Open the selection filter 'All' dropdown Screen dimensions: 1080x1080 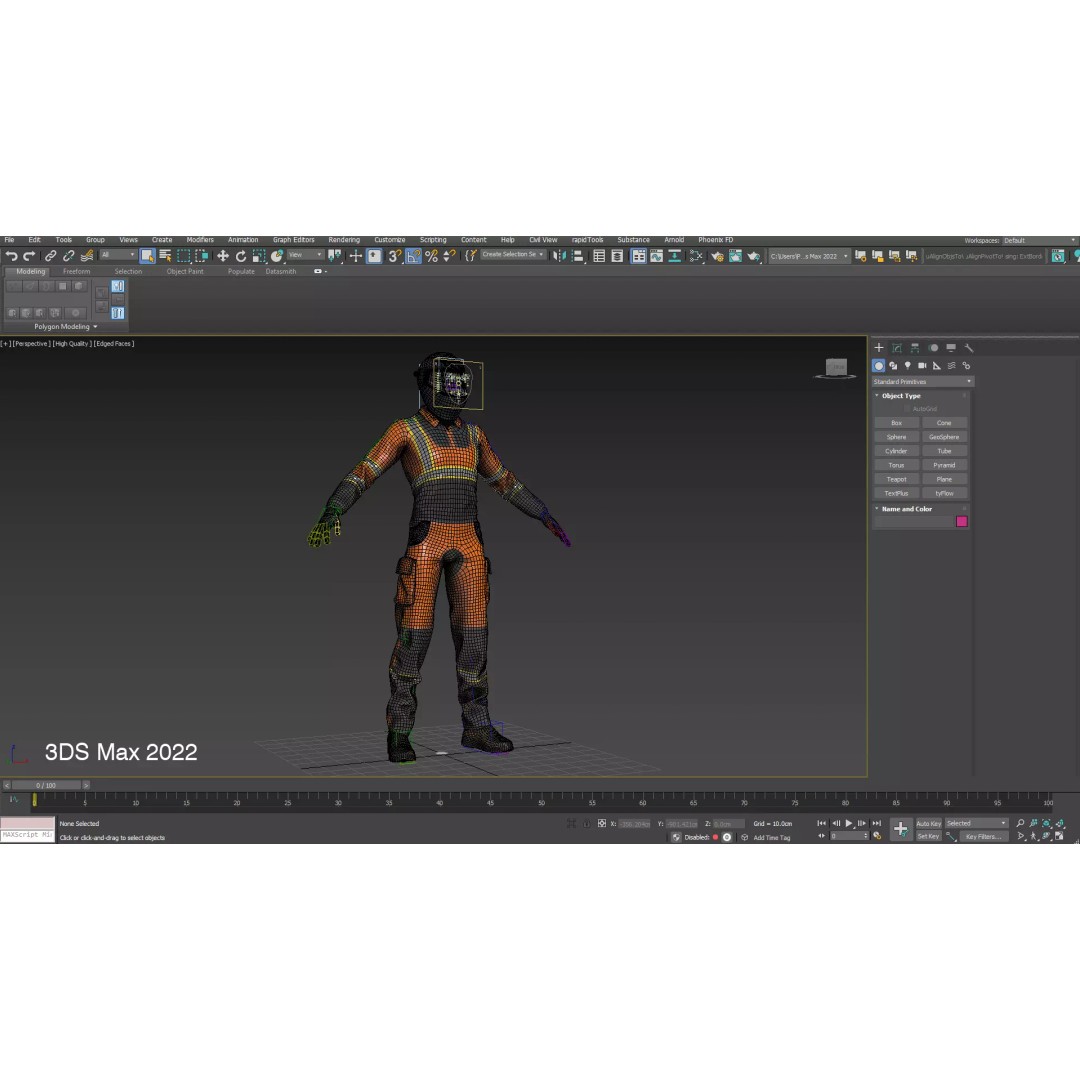[118, 256]
